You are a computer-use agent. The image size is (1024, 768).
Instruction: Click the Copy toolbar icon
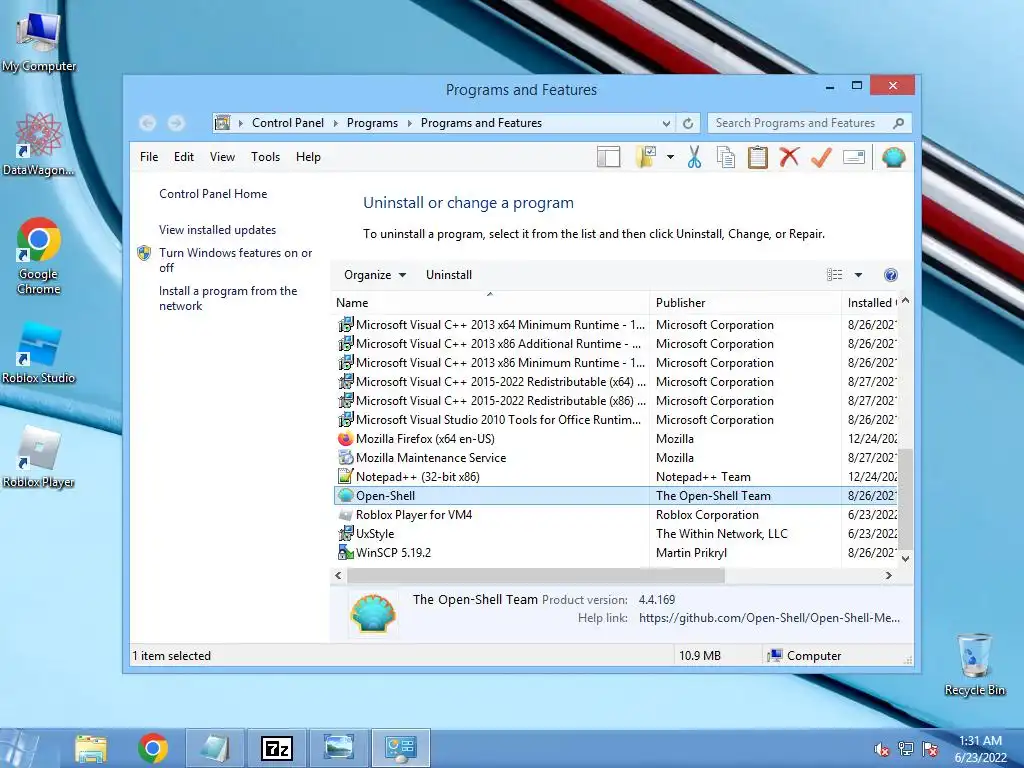726,157
